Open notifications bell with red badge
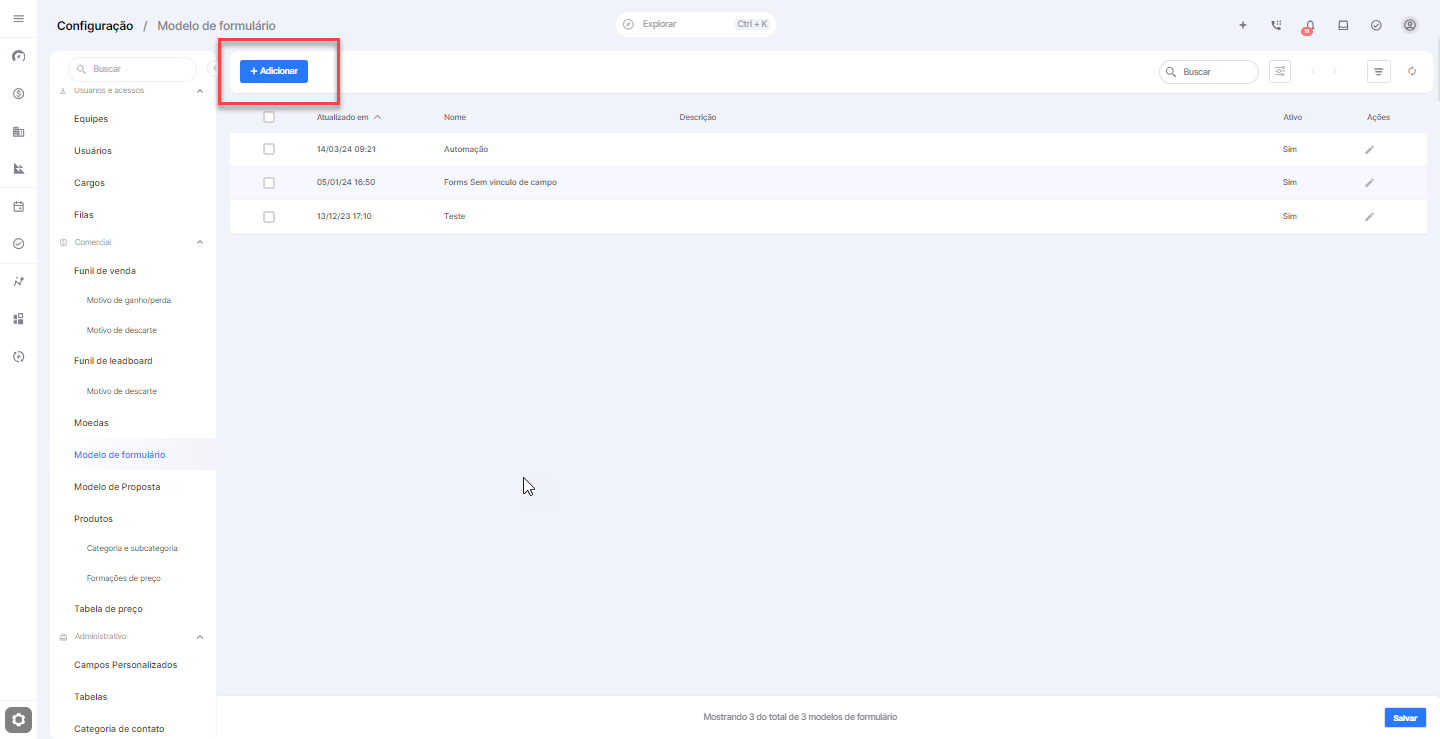This screenshot has width=1440, height=739. pos(1309,27)
